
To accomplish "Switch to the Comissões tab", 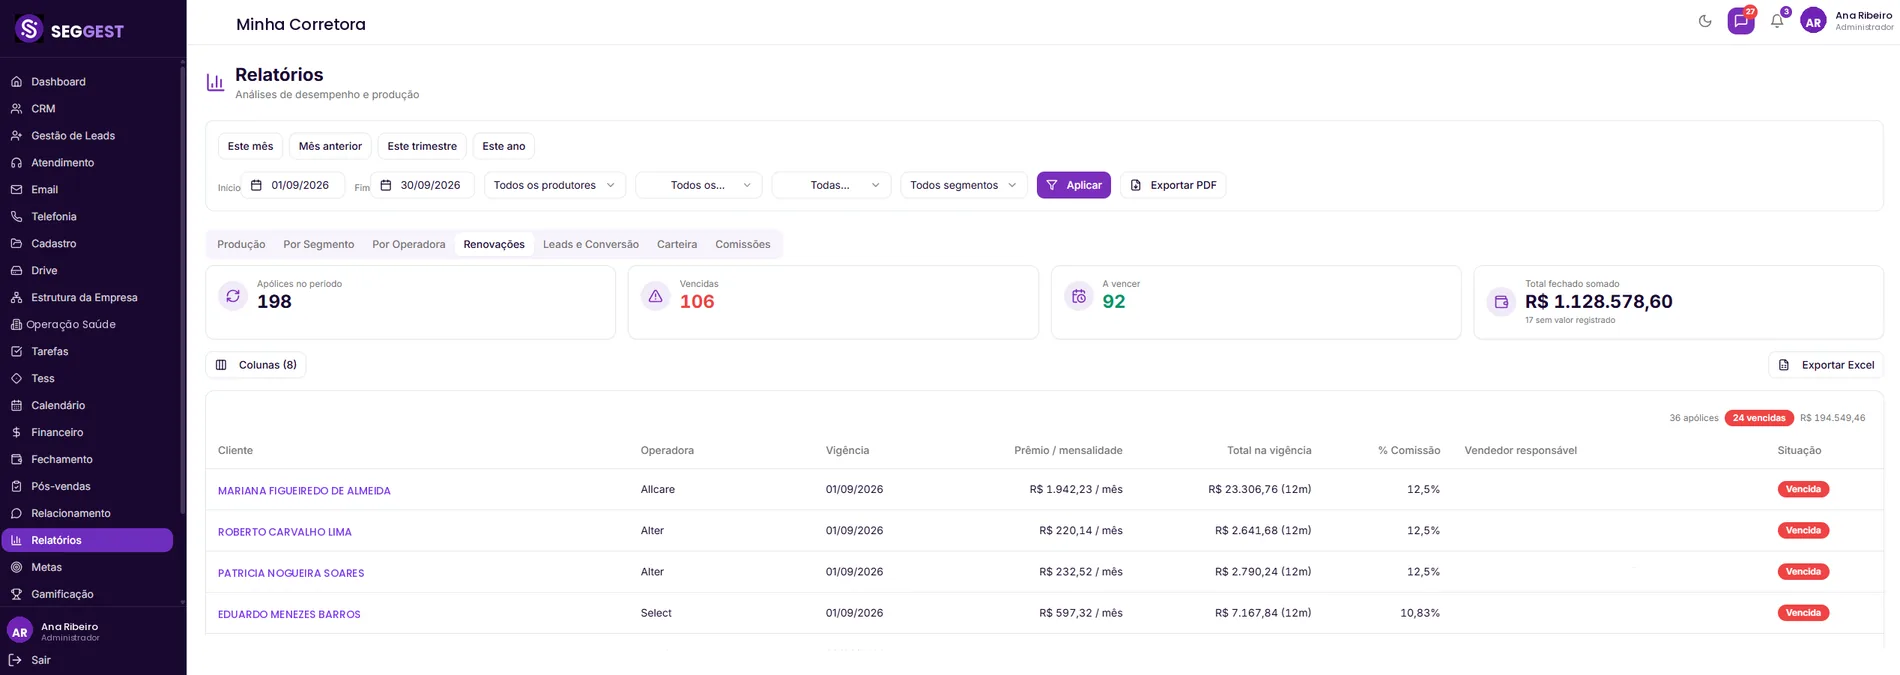I will [743, 245].
